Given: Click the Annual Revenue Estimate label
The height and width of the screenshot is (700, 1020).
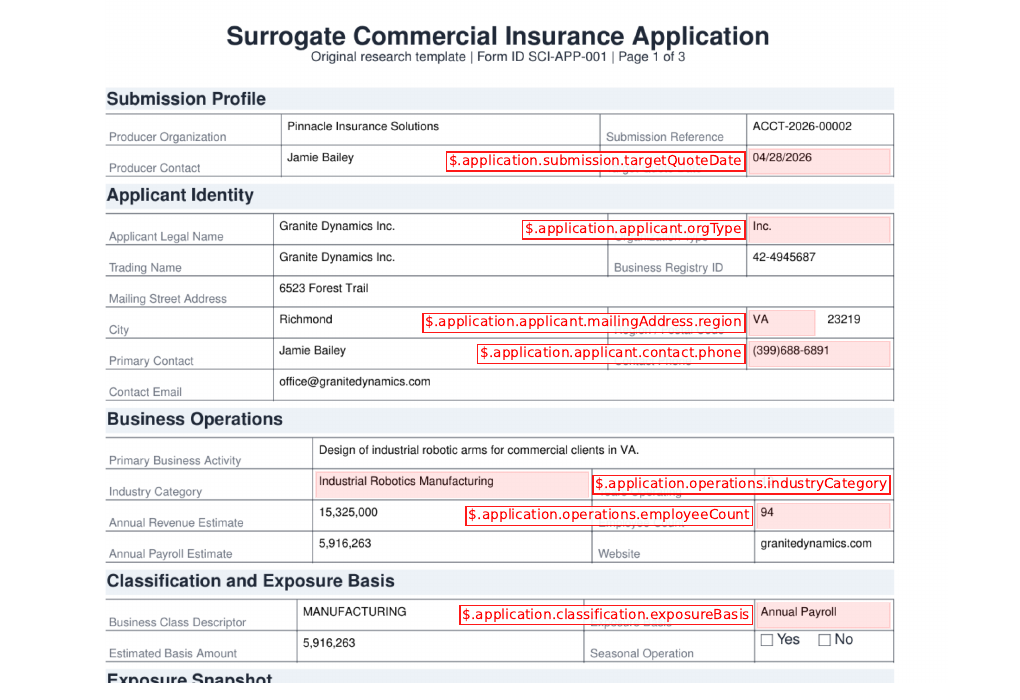Looking at the screenshot, I should (x=176, y=523).
